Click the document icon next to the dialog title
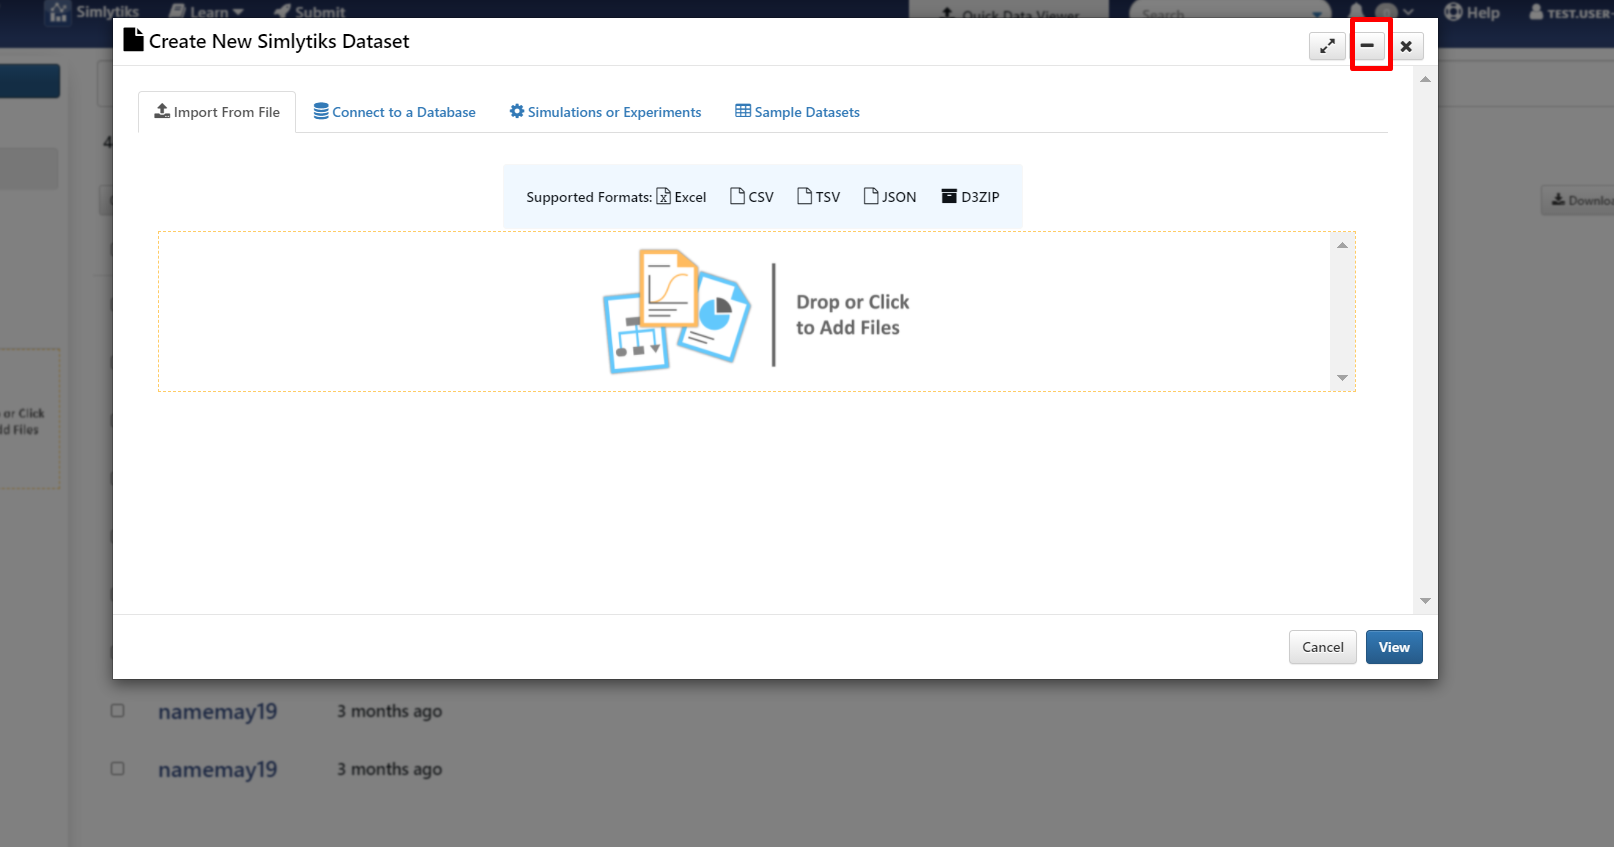The height and width of the screenshot is (847, 1614). tap(133, 40)
